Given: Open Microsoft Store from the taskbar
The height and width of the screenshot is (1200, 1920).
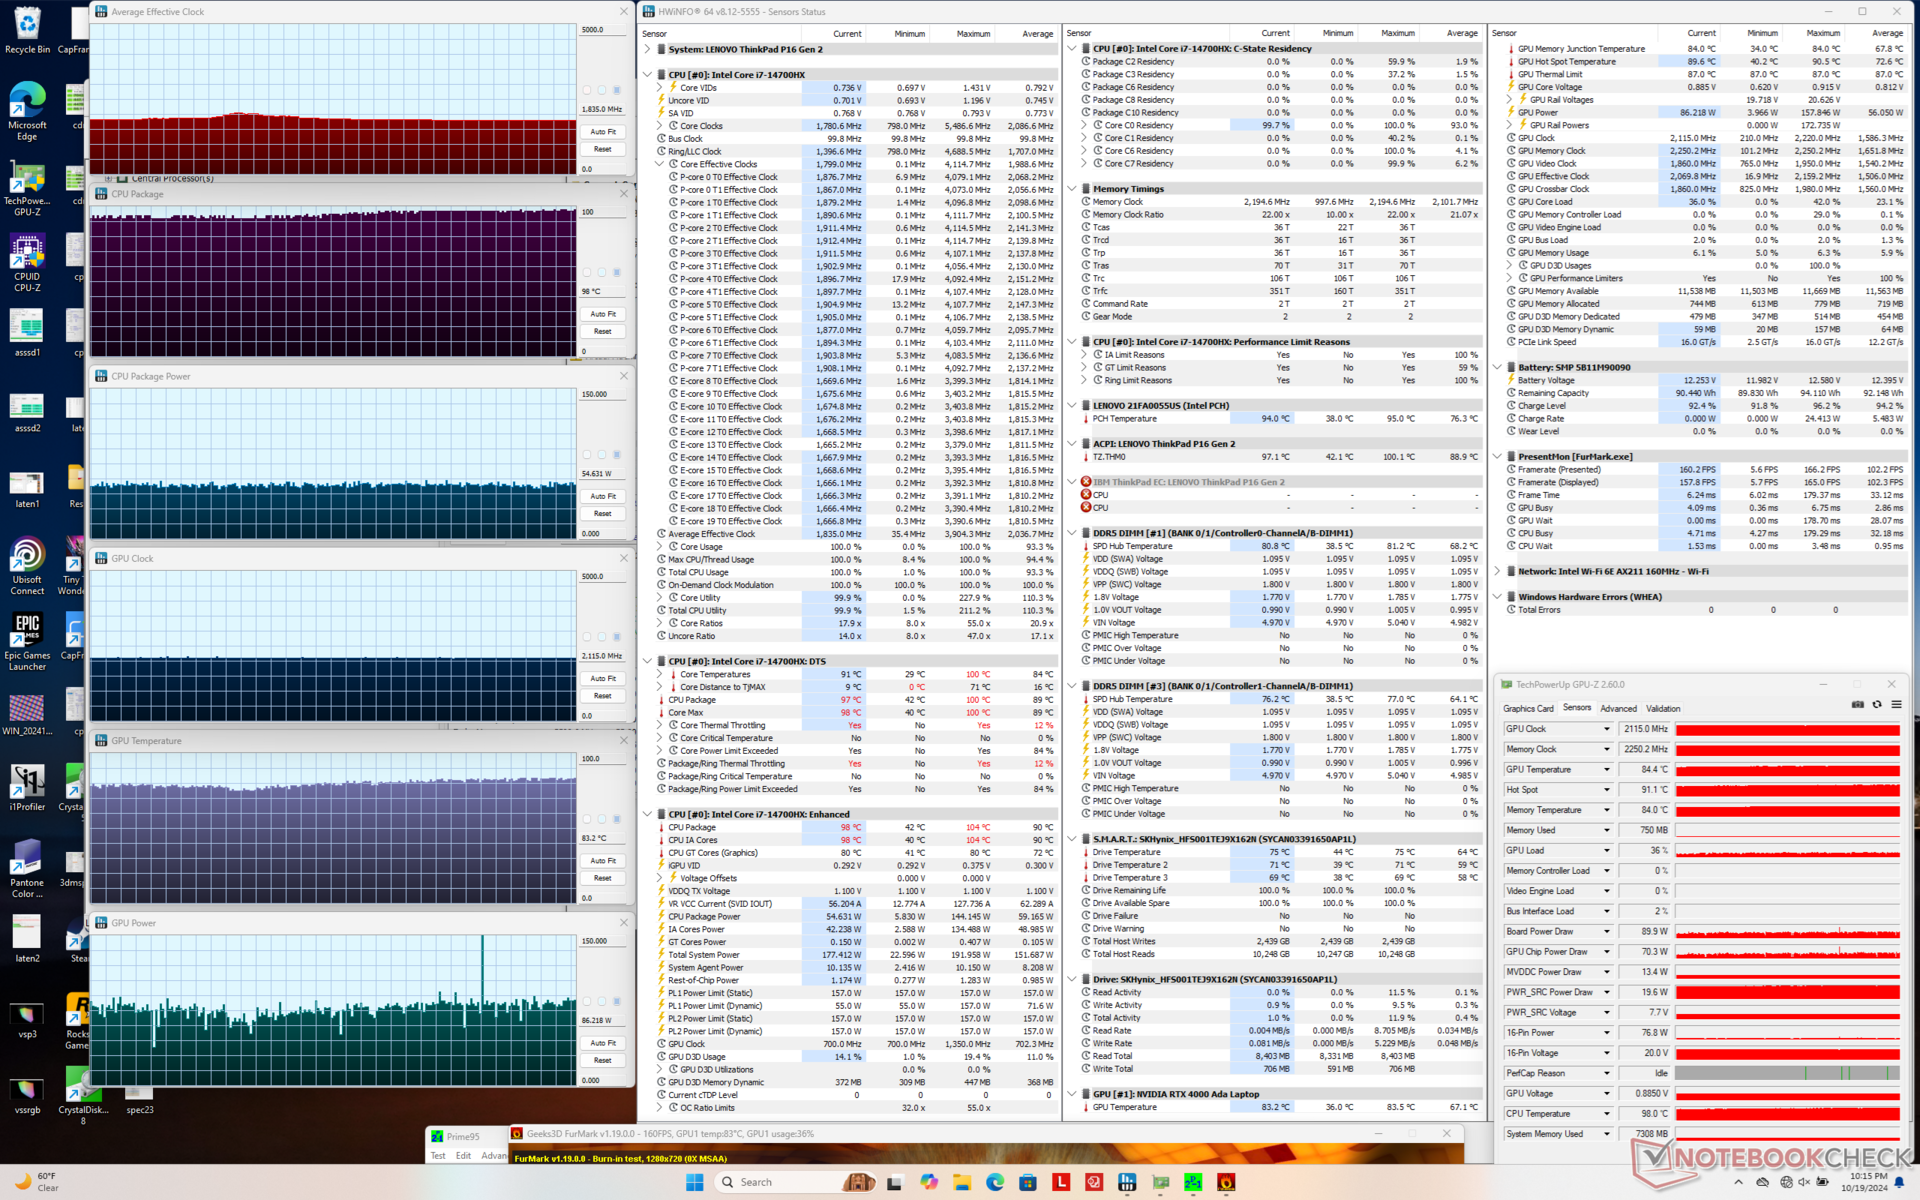Looking at the screenshot, I should tap(1028, 1182).
